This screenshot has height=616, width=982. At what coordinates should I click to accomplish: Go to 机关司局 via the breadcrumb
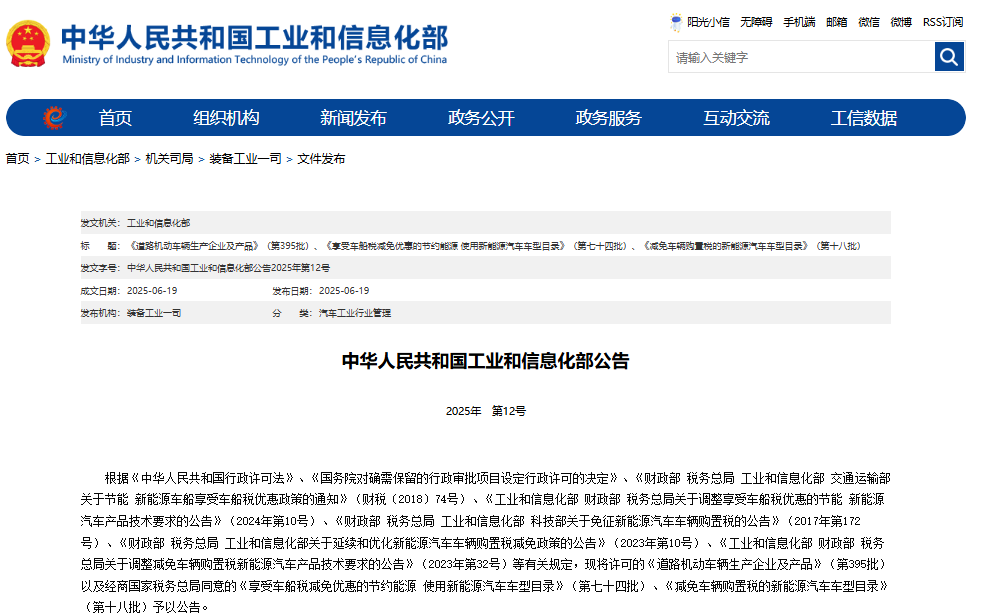(x=169, y=157)
